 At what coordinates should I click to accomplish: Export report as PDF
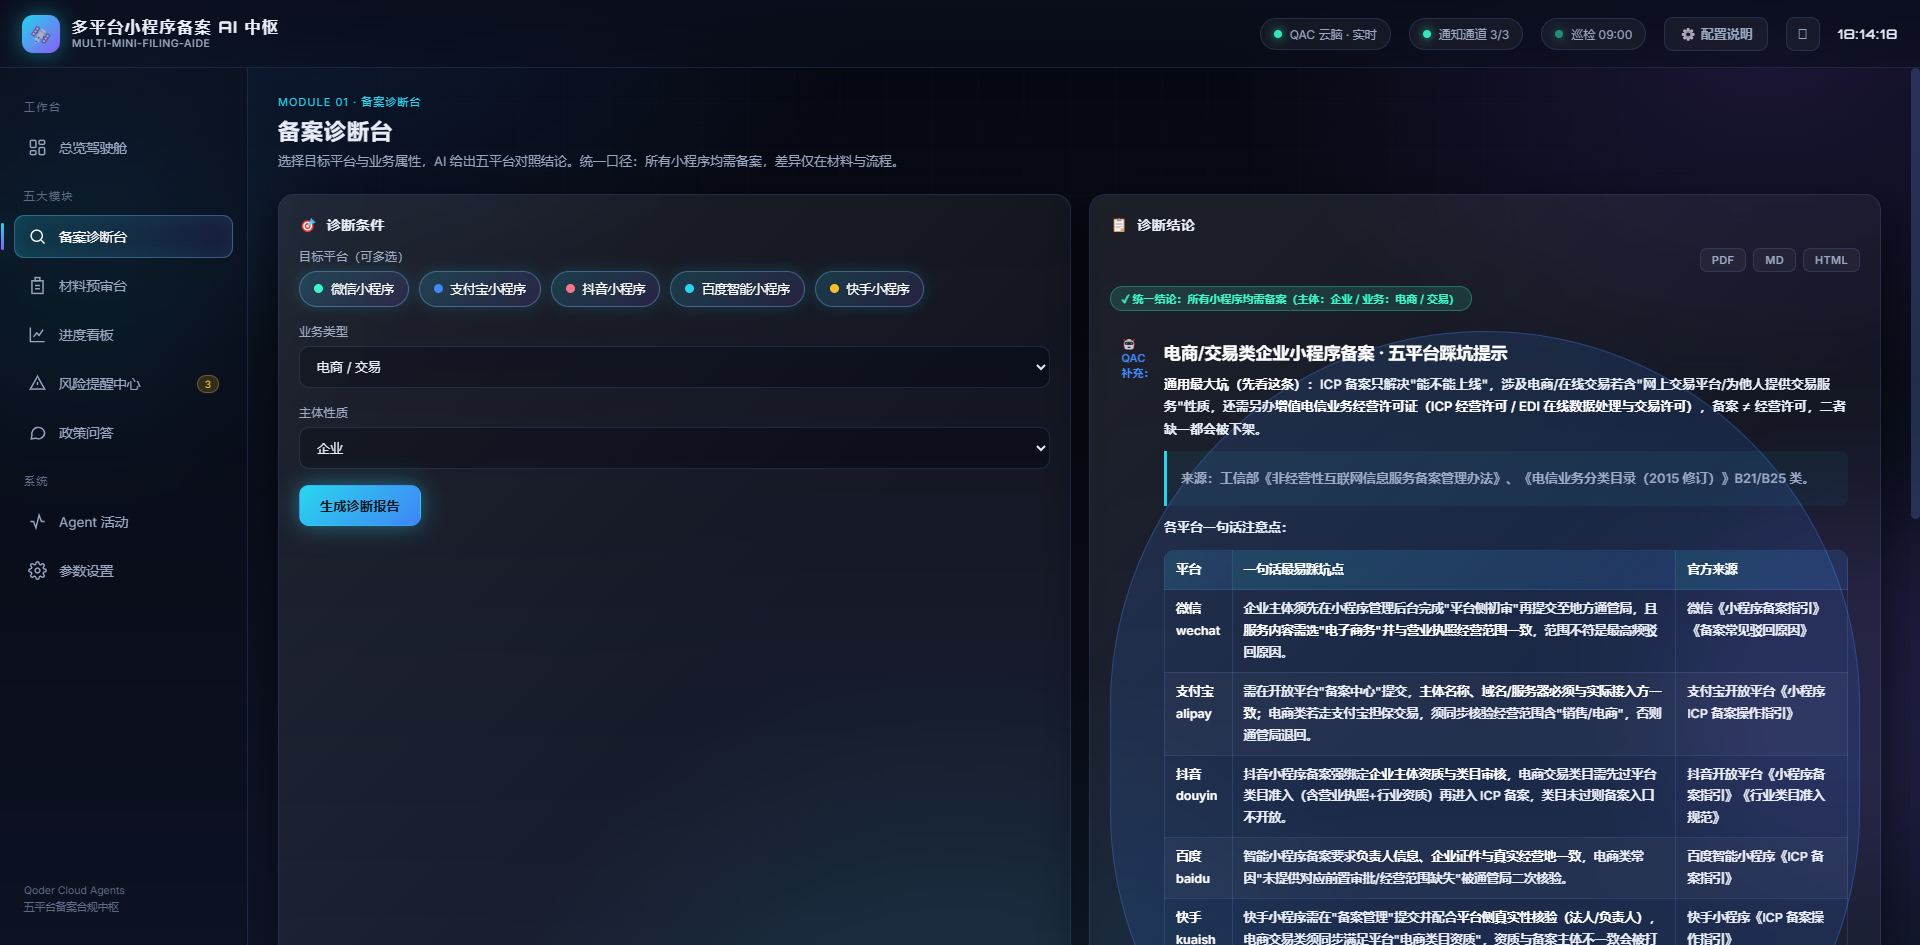click(x=1723, y=260)
